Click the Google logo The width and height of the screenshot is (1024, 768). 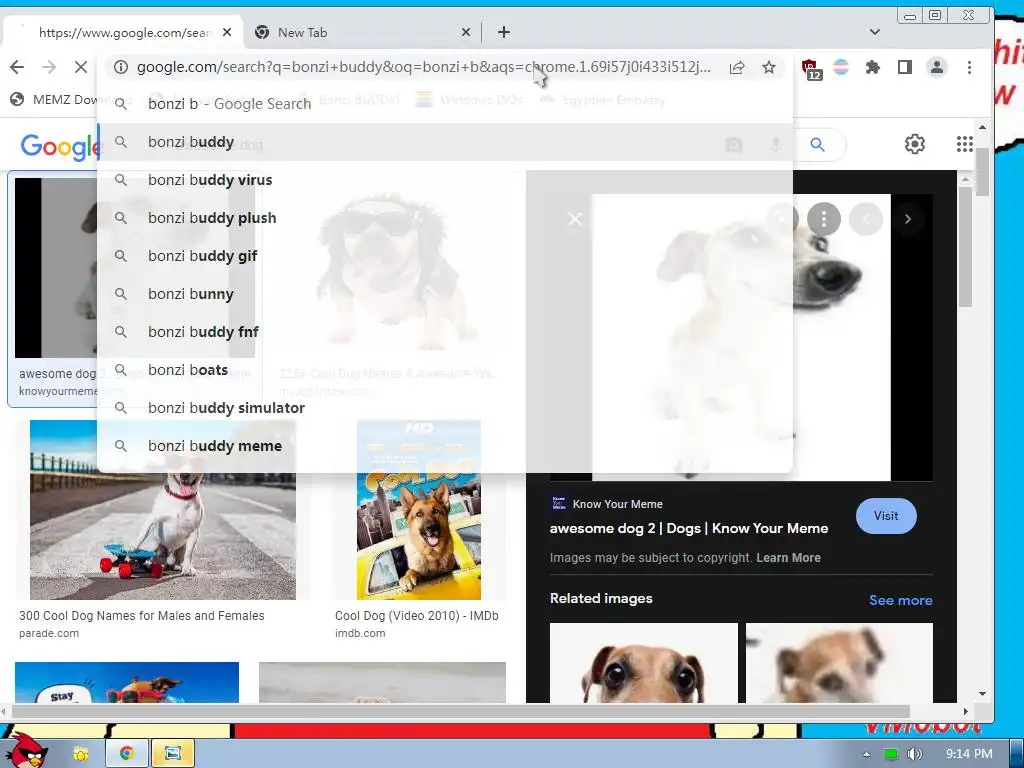(x=59, y=146)
